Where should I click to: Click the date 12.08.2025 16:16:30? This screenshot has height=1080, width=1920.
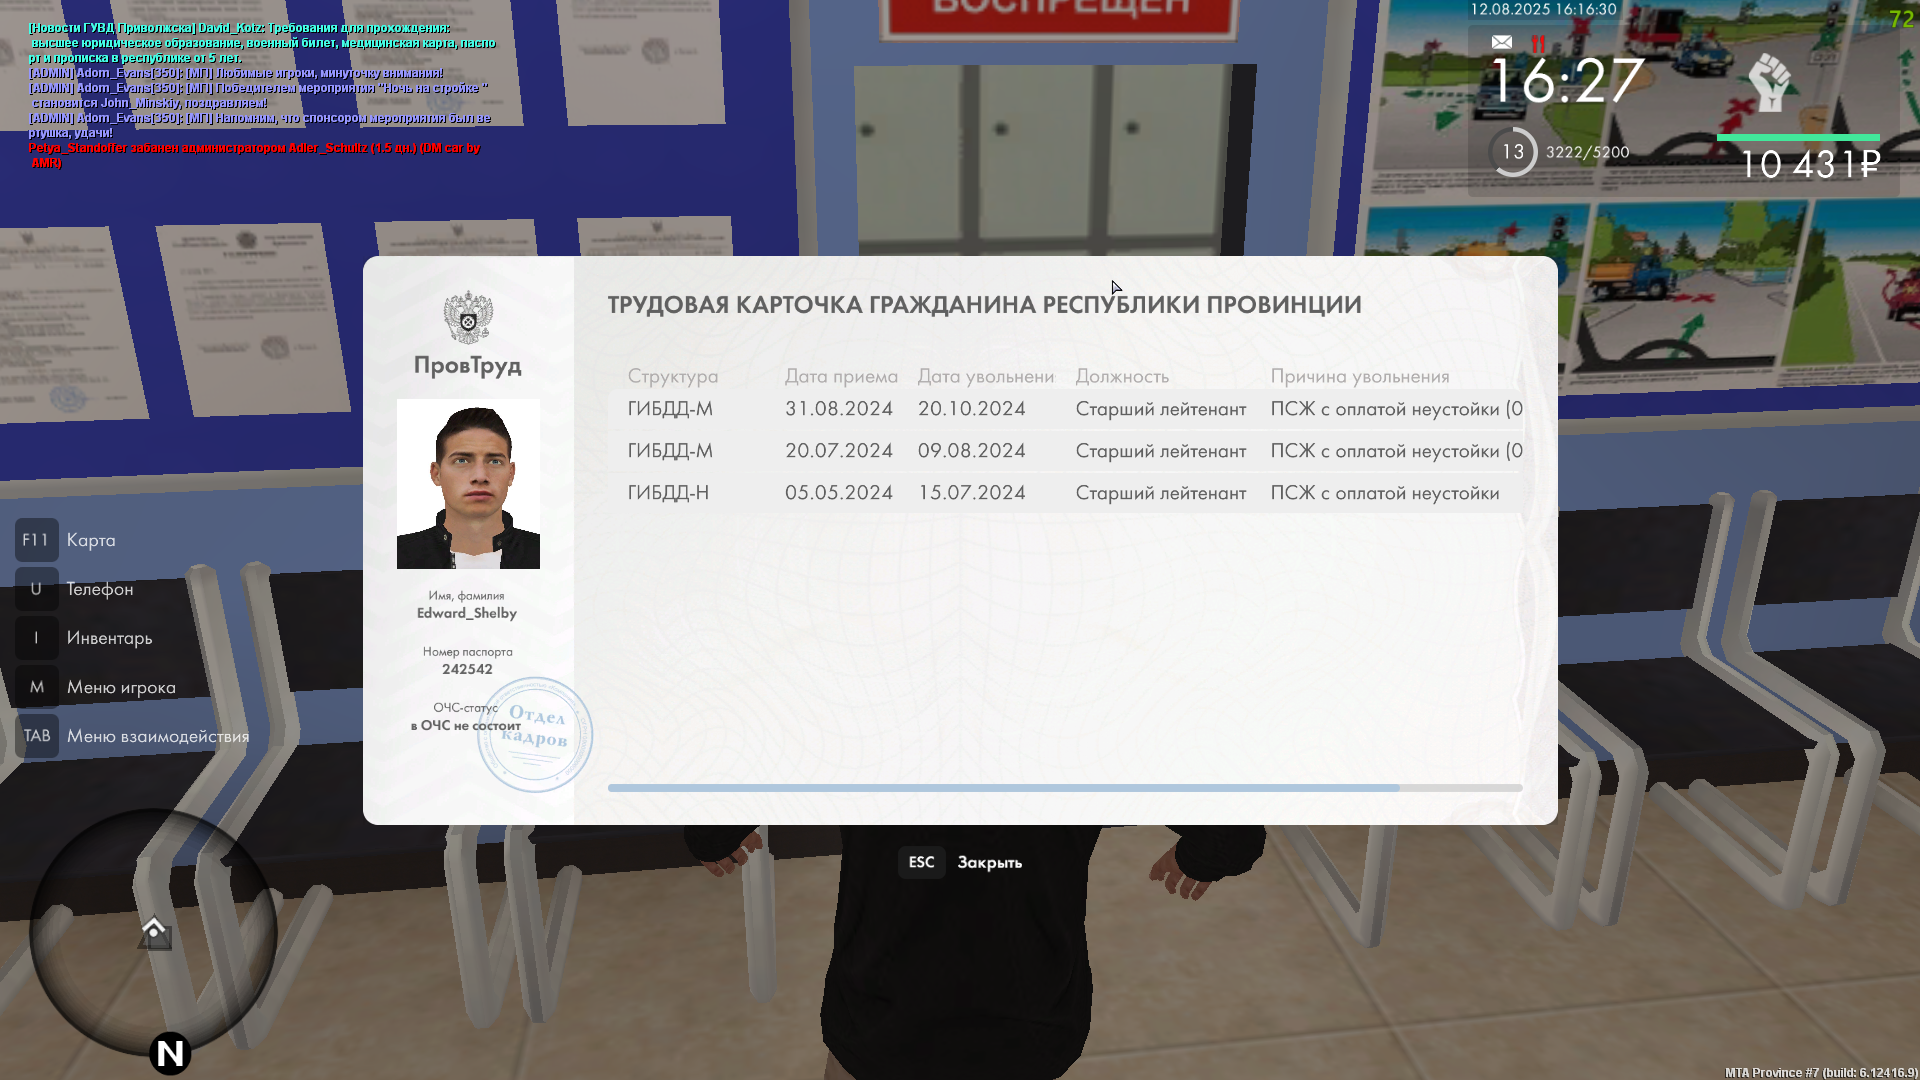click(1543, 9)
